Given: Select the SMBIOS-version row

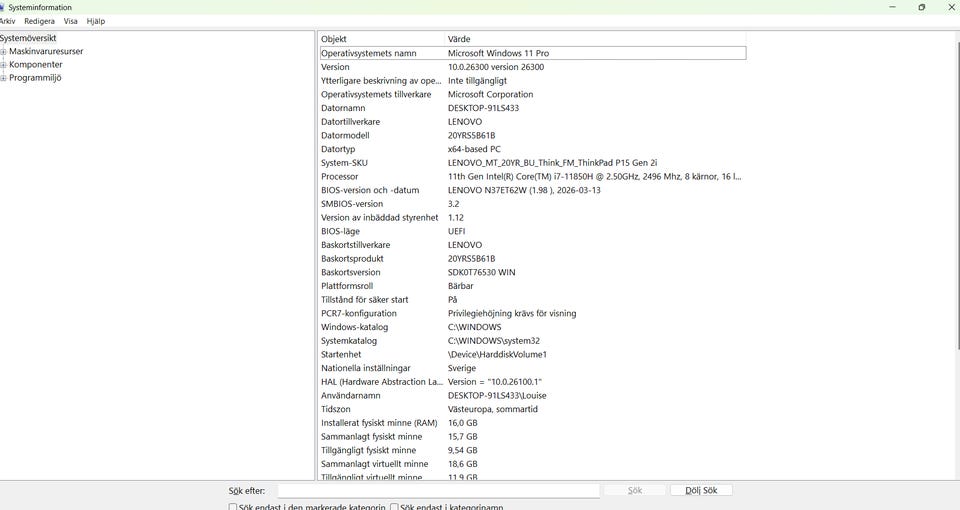Looking at the screenshot, I should coord(533,204).
